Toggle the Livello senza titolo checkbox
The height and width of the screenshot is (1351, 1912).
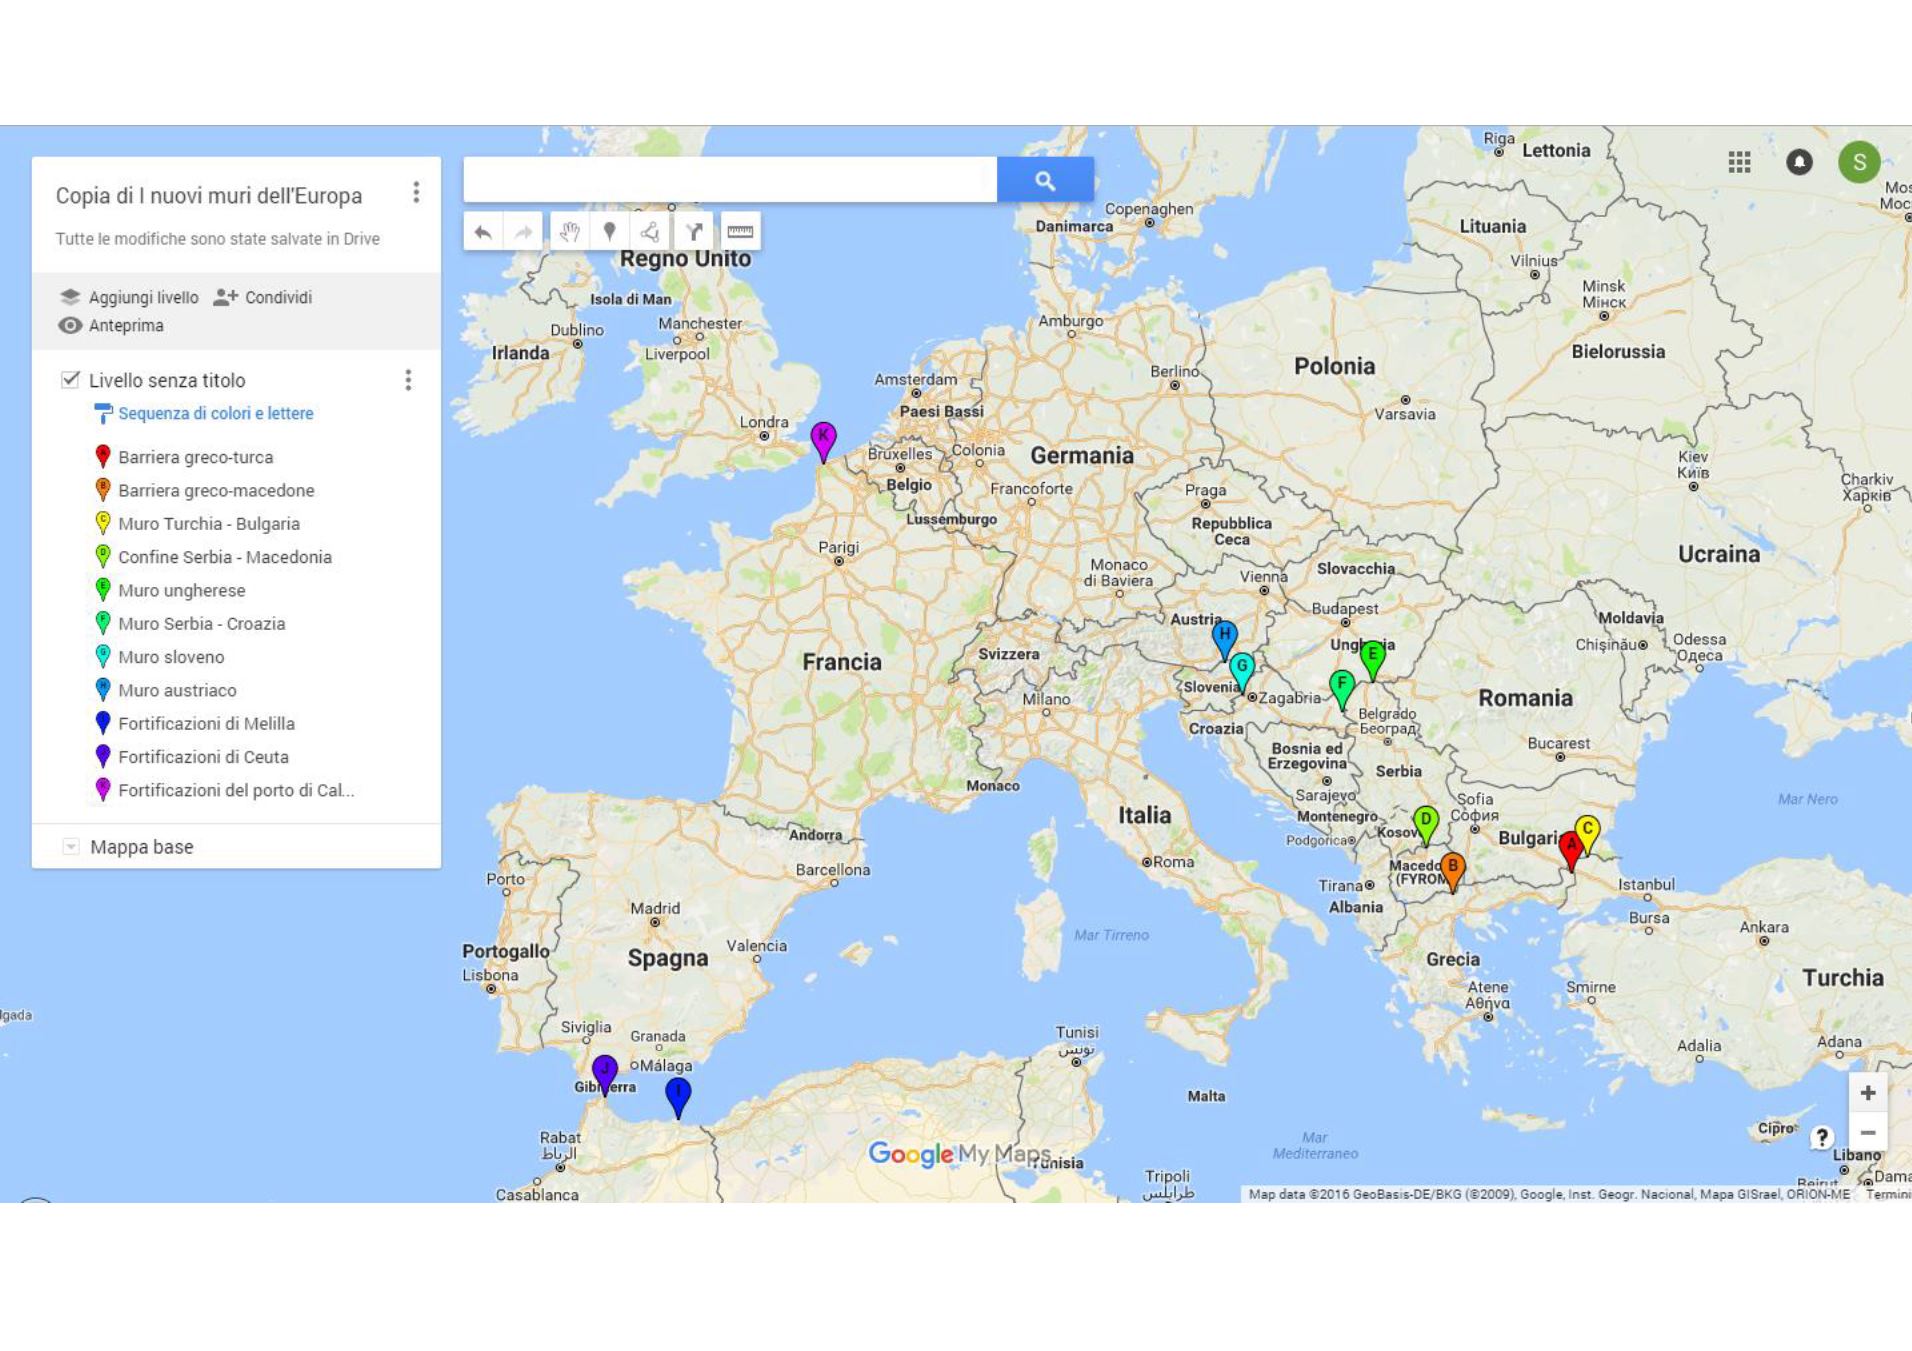click(x=70, y=379)
